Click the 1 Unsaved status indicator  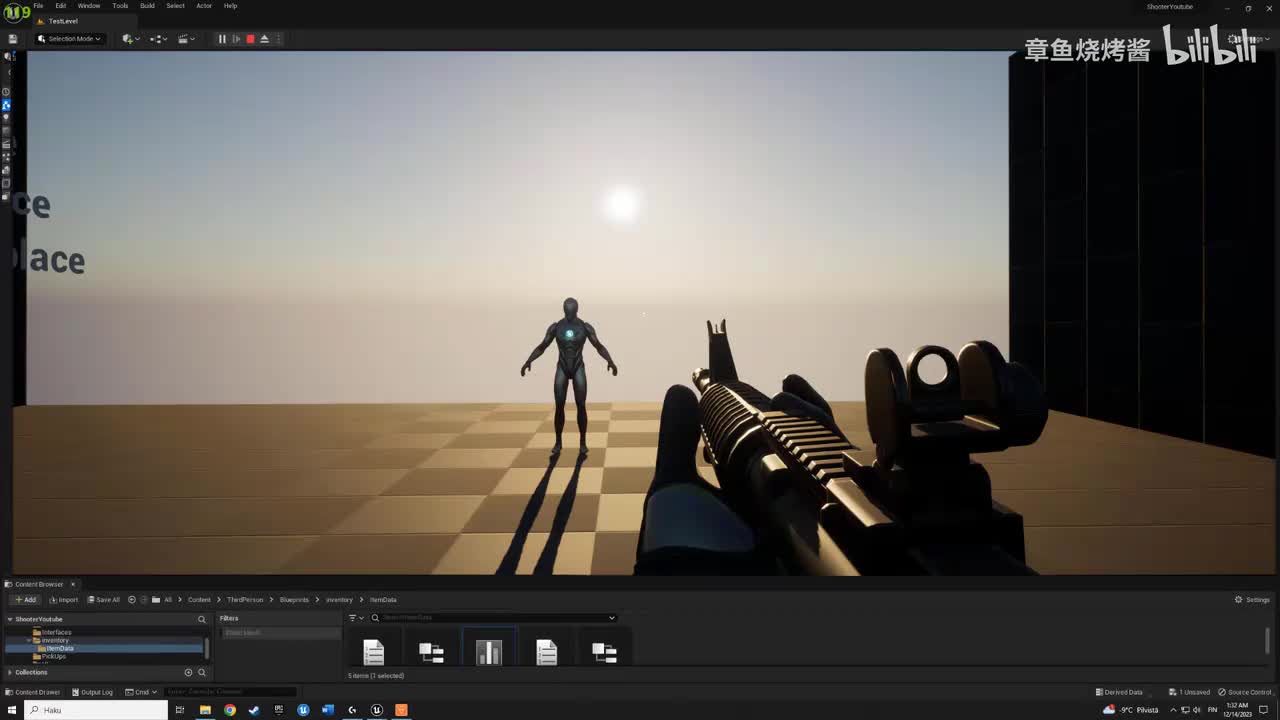point(1190,692)
